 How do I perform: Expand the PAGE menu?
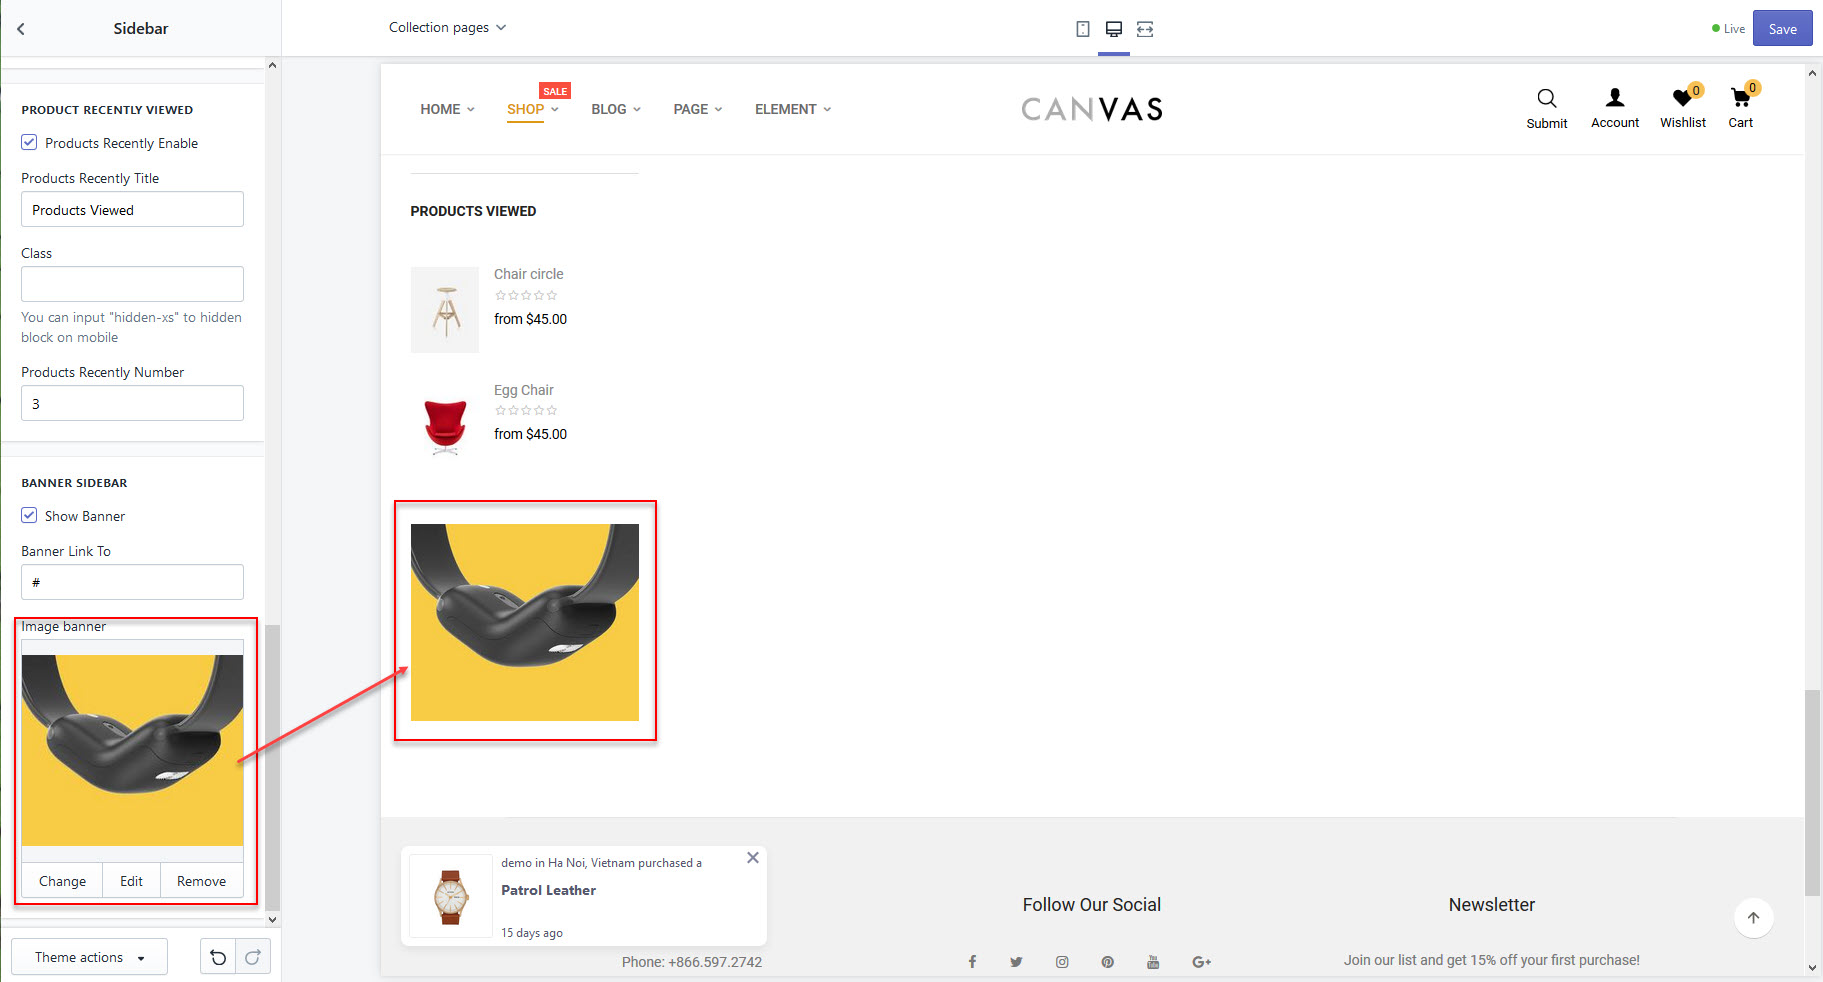tap(697, 109)
